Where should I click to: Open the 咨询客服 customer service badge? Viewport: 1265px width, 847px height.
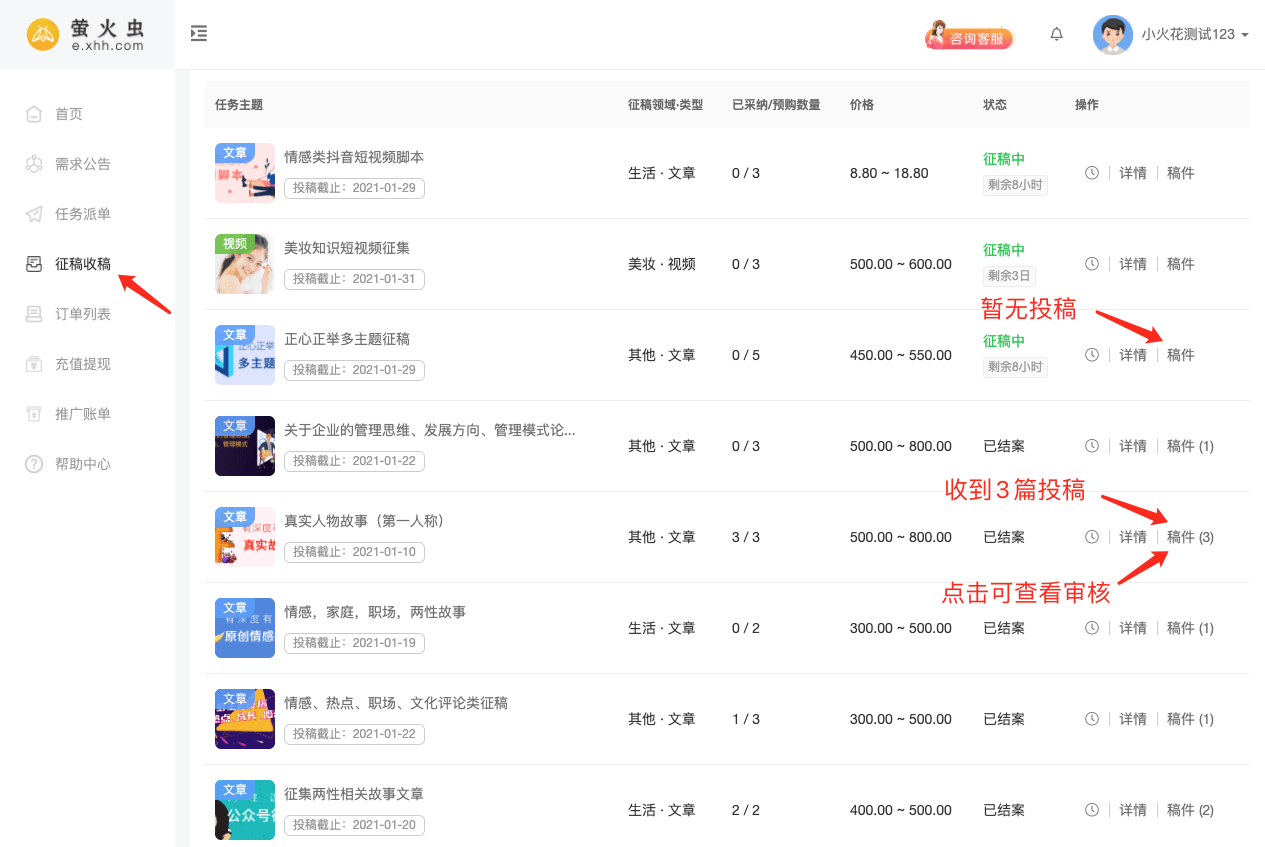(x=969, y=37)
